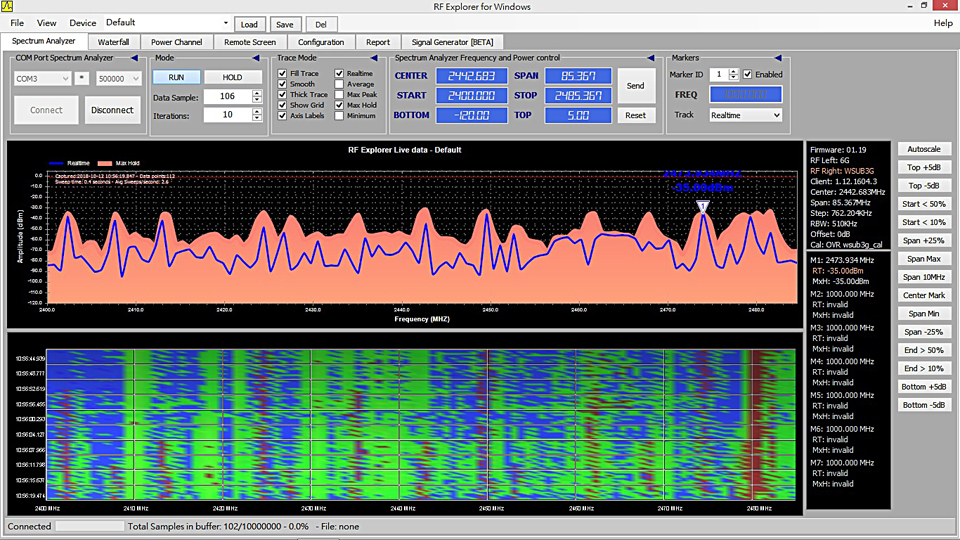This screenshot has width=960, height=540.
Task: Click the Disconnect button
Action: [x=112, y=110]
